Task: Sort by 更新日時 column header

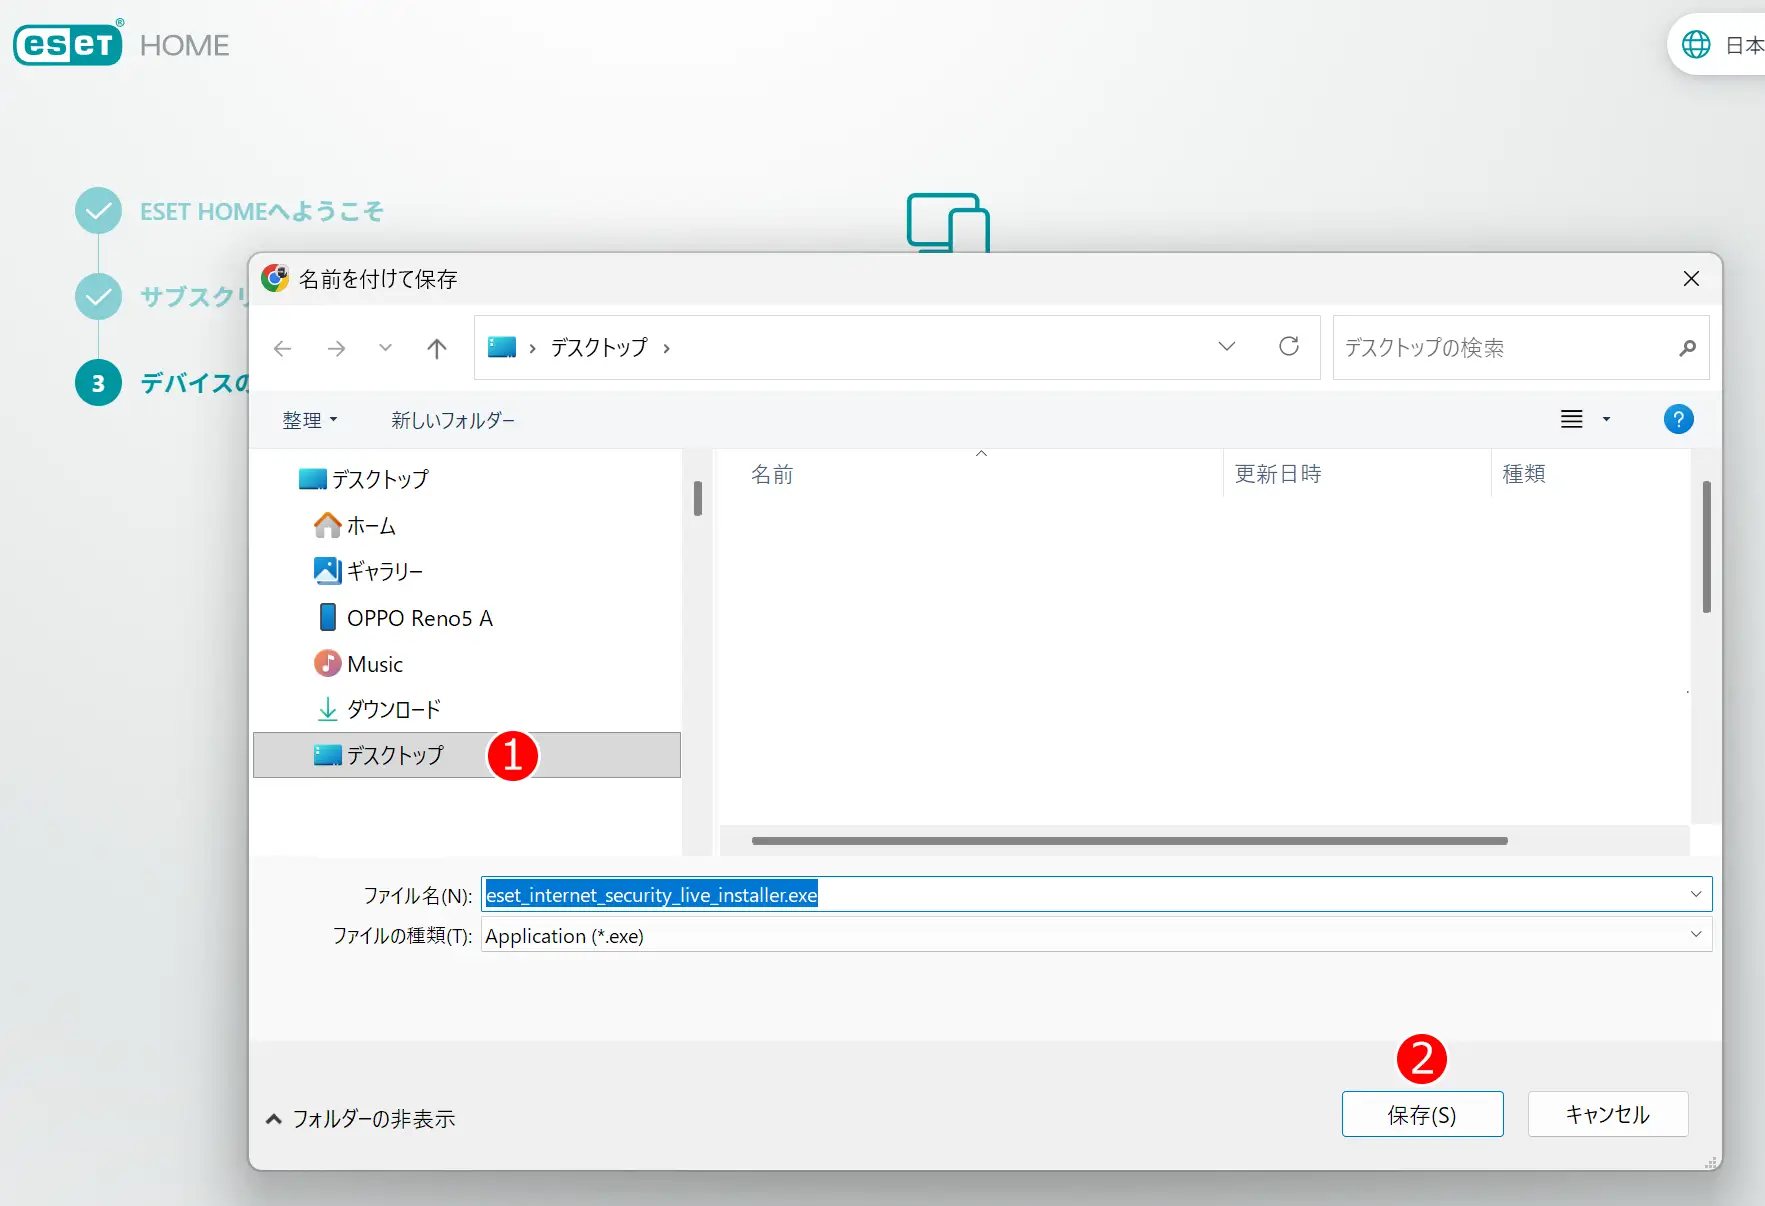Action: 1278,474
